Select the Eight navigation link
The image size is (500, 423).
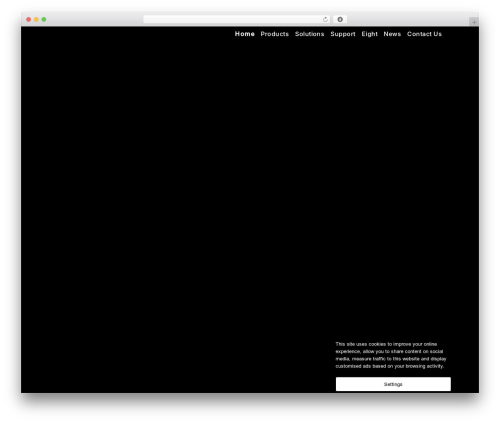[x=369, y=34]
